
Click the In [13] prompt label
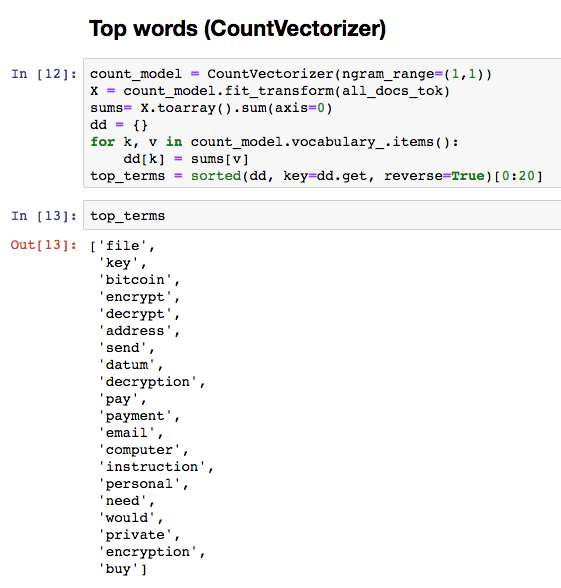(x=44, y=216)
